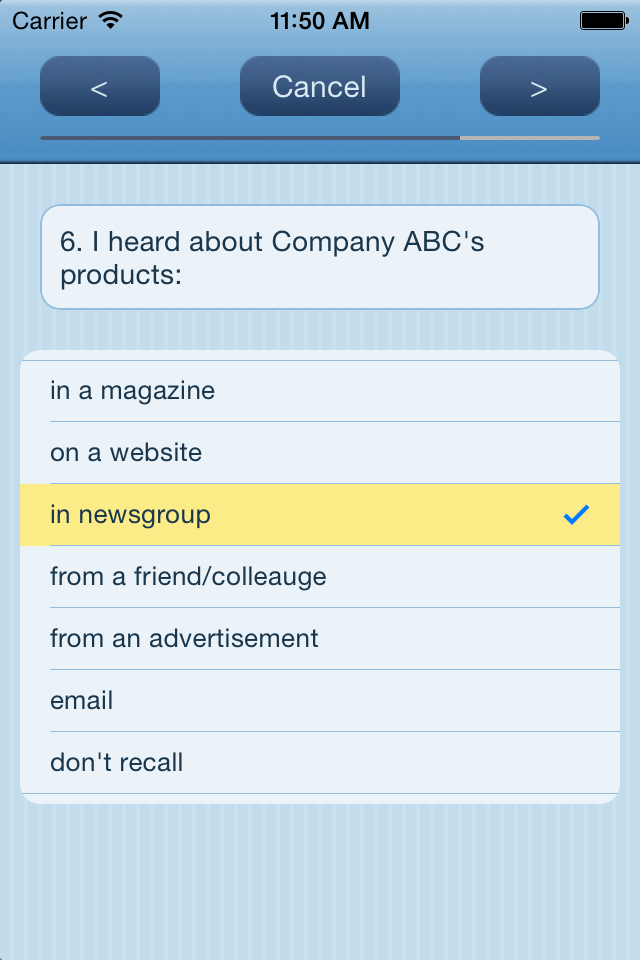Tap the Cancel button

(320, 87)
